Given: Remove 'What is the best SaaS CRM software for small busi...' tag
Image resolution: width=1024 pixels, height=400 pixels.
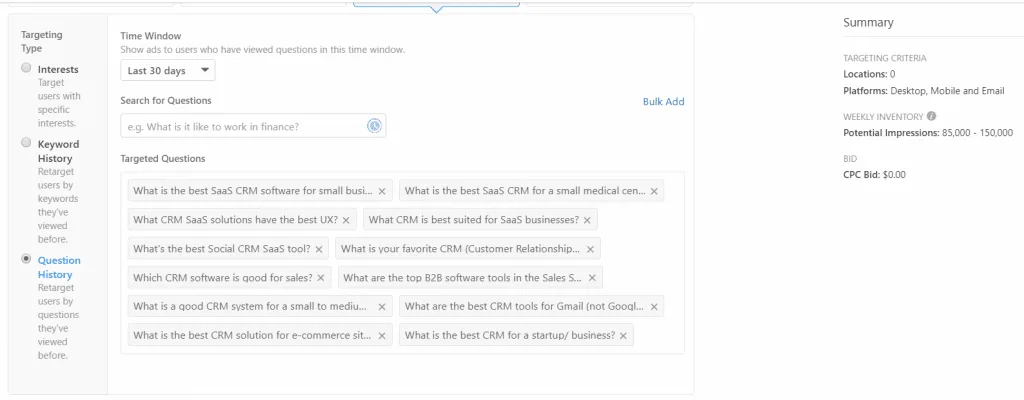Looking at the screenshot, I should pos(382,192).
